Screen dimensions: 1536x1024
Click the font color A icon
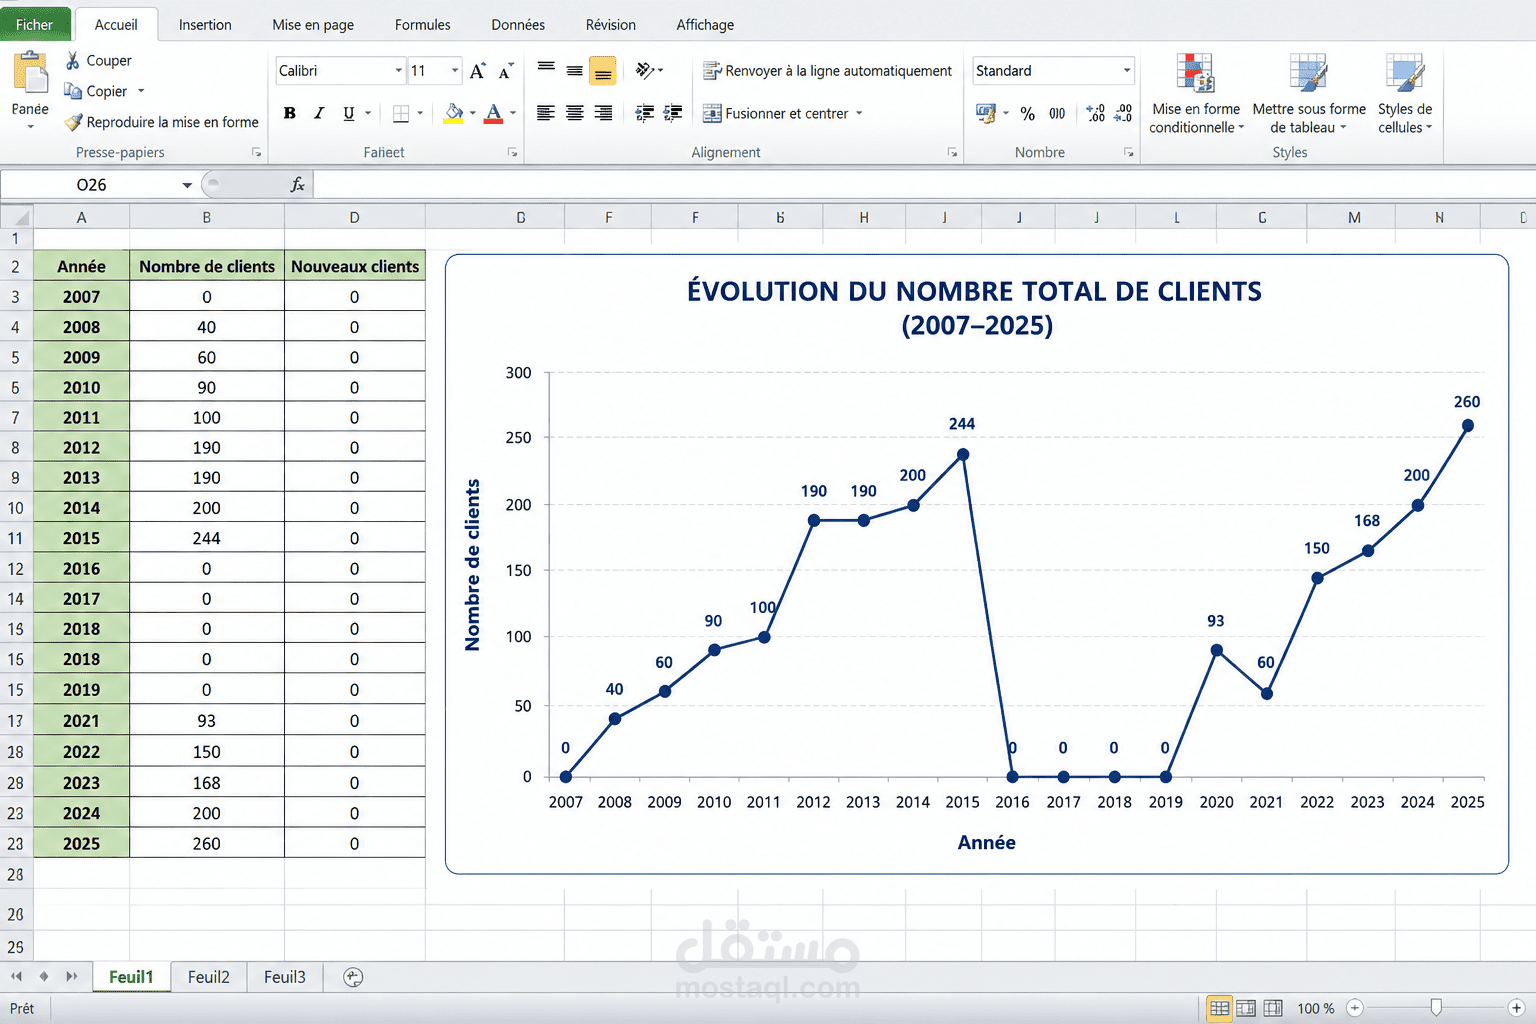tap(493, 113)
